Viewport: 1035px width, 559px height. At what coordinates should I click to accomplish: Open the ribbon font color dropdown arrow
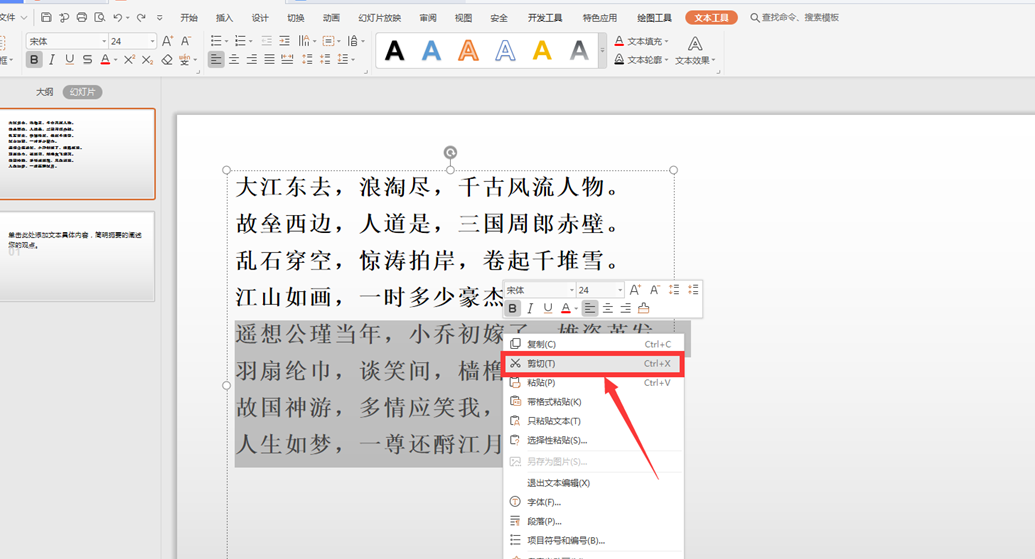click(x=116, y=60)
